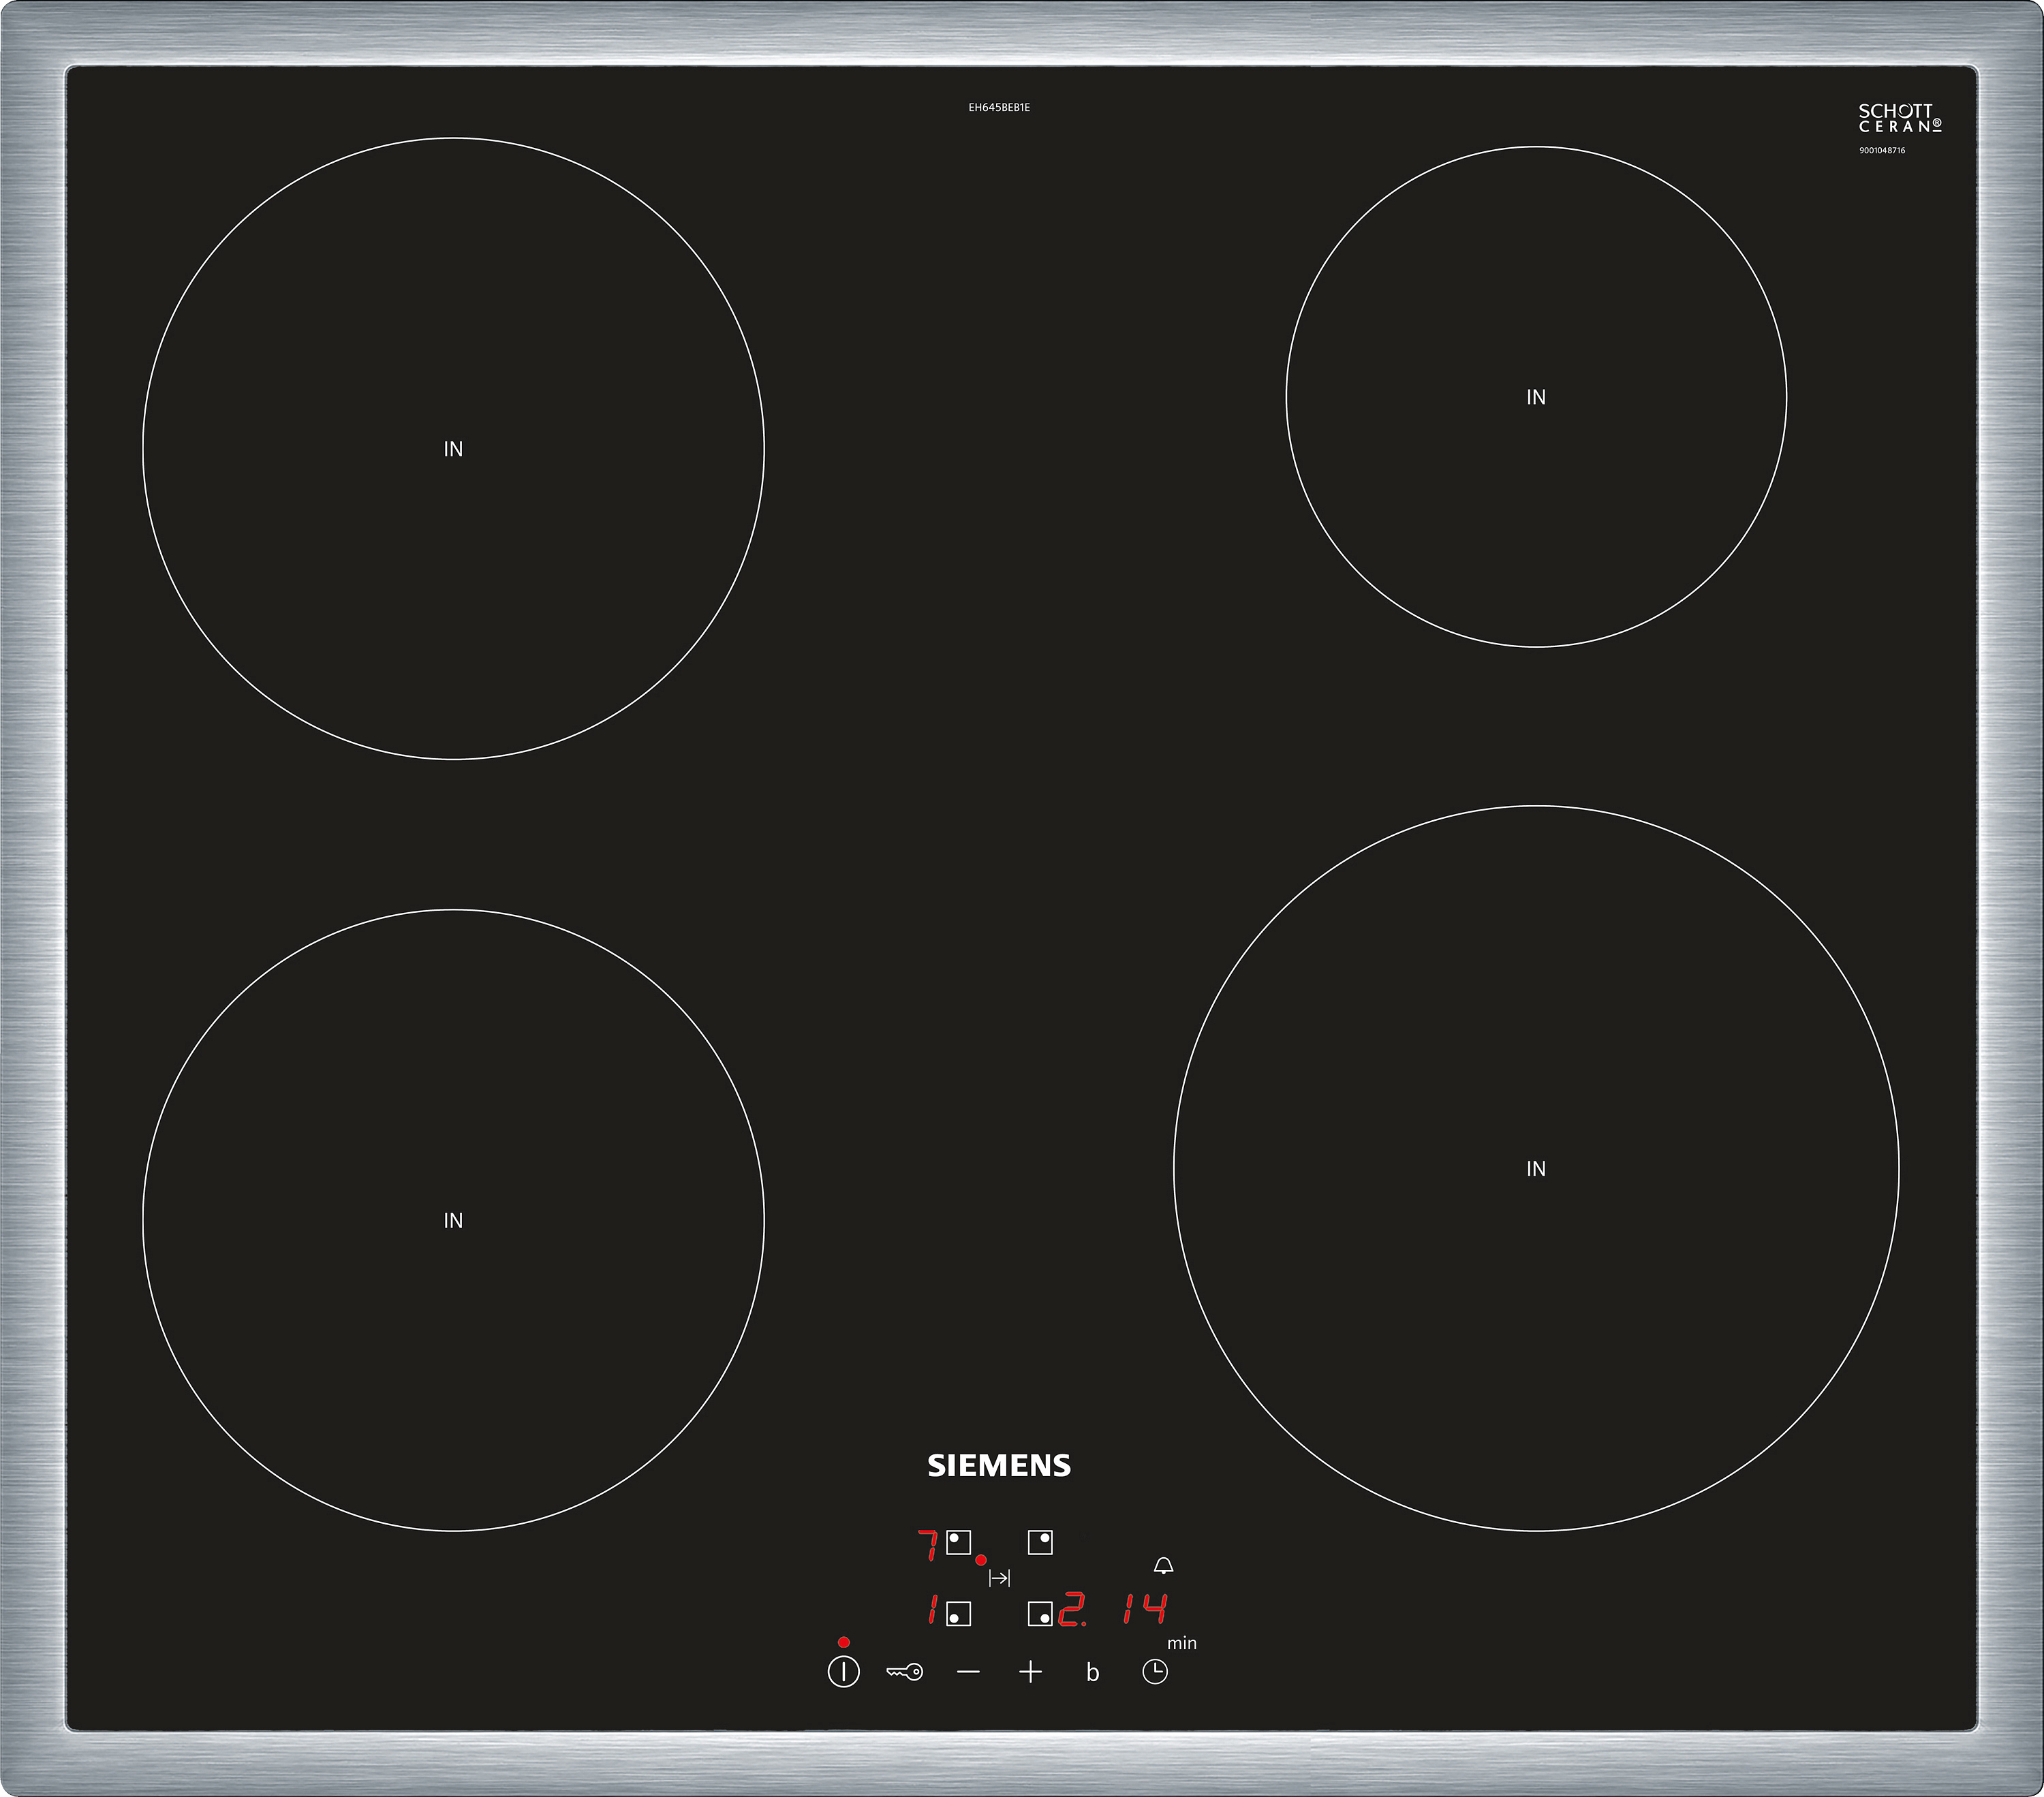Select the rear-left cooking zone square
The width and height of the screenshot is (2044, 1797).
958,1543
